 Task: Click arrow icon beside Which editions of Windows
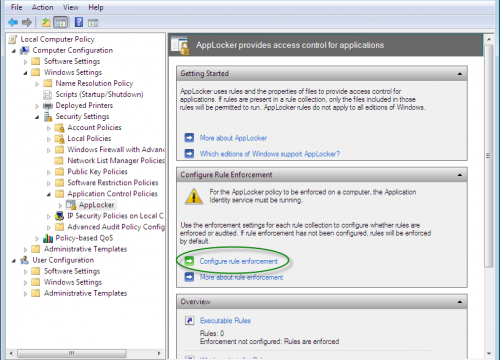[189, 154]
